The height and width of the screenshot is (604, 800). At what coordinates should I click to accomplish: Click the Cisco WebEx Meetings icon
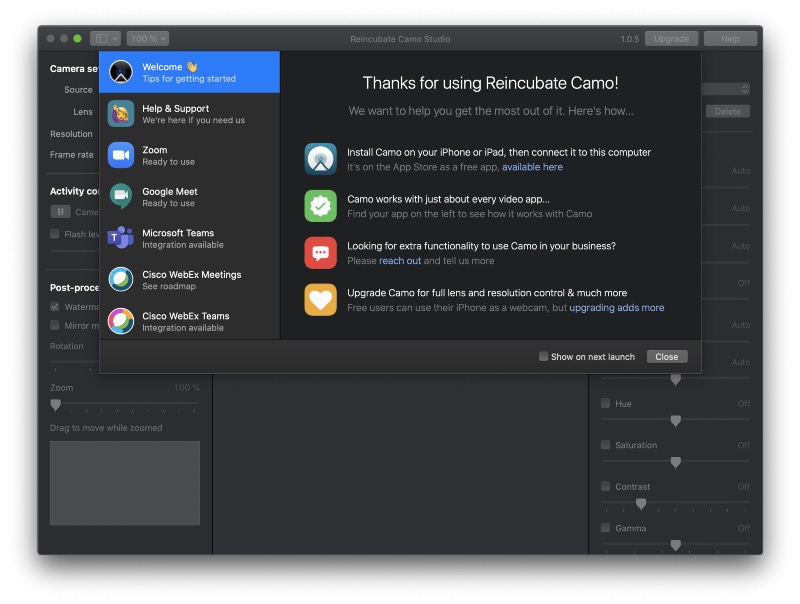(x=121, y=280)
